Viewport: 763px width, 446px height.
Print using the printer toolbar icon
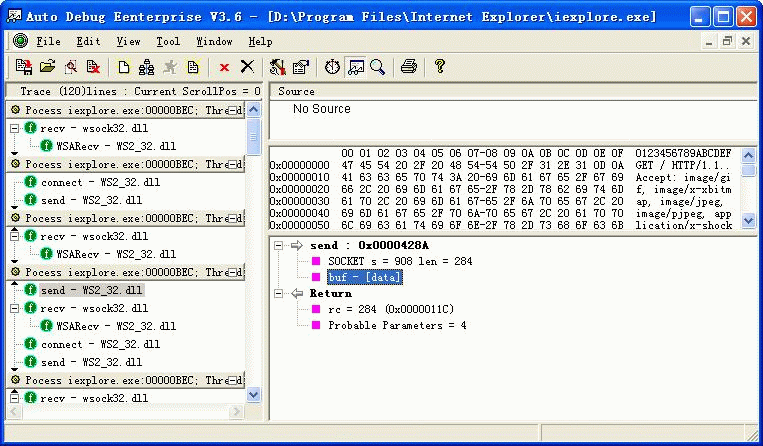coord(409,66)
